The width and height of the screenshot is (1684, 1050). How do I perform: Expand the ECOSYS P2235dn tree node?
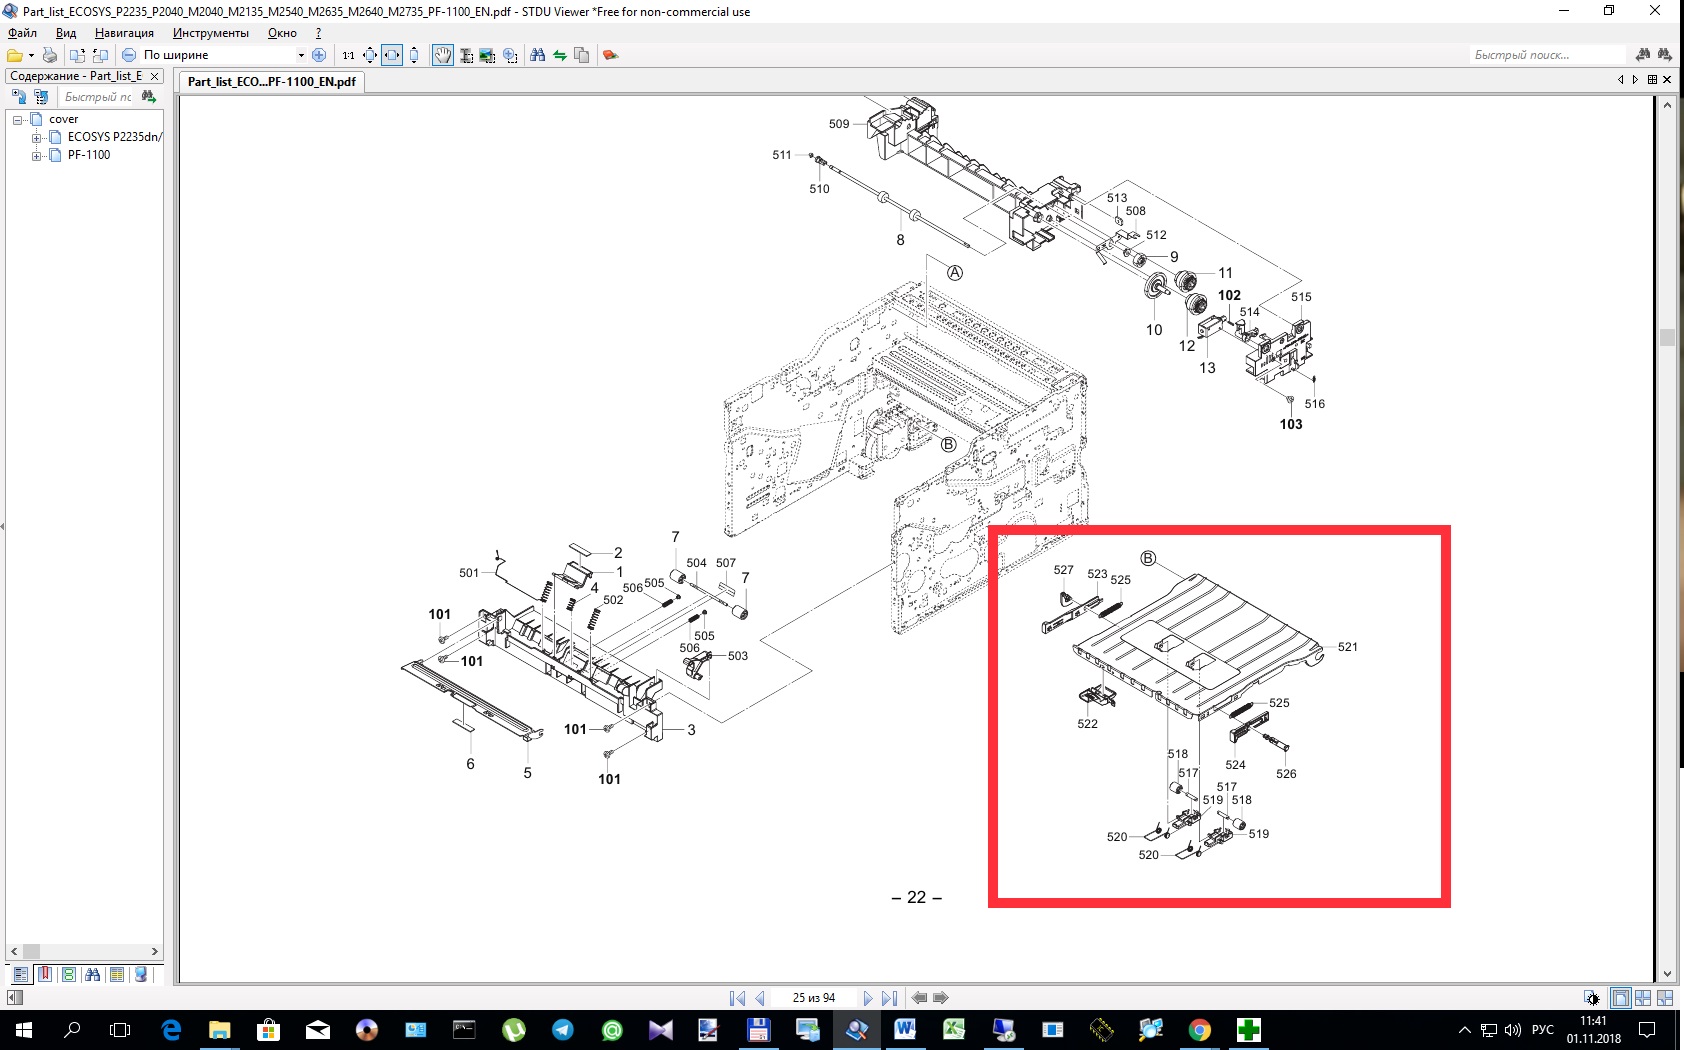(x=37, y=137)
